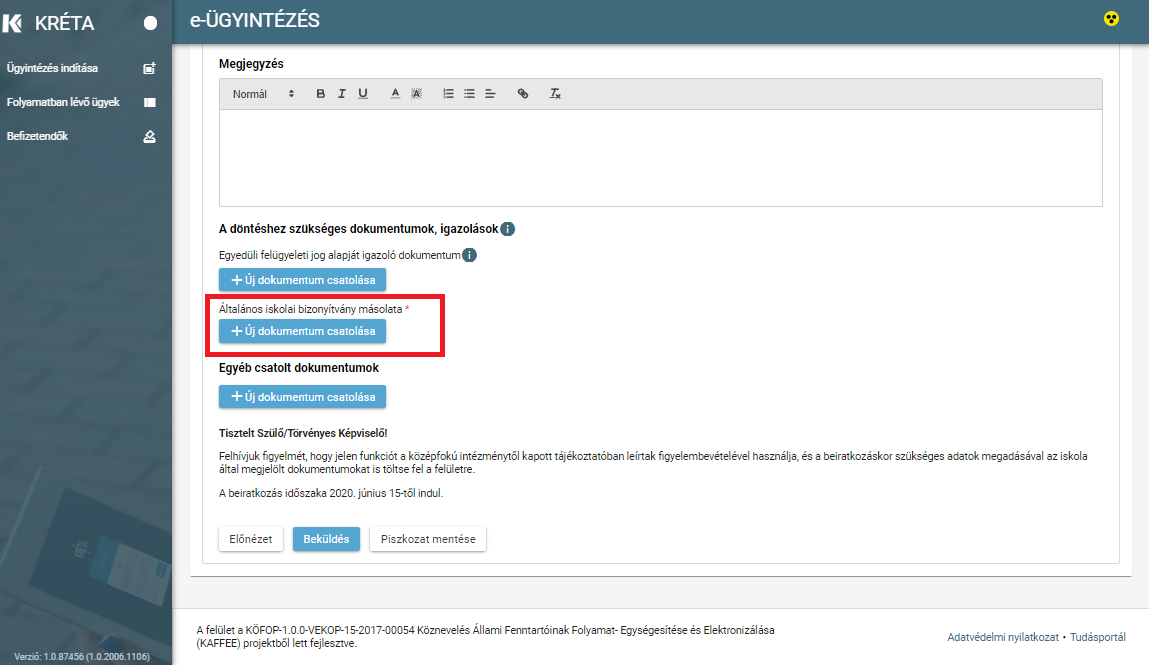
Task: Click into the Megjegyzés text area
Action: click(660, 157)
